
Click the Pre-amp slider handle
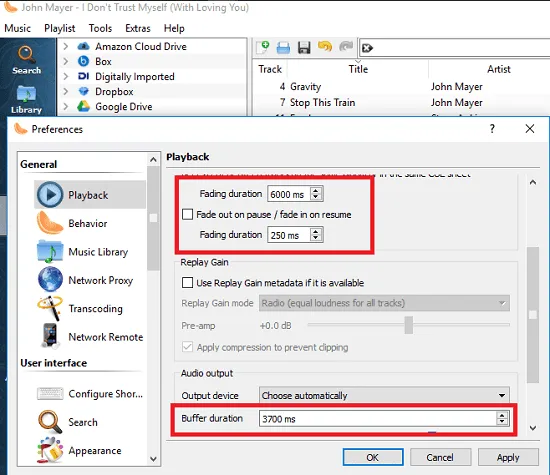click(409, 325)
